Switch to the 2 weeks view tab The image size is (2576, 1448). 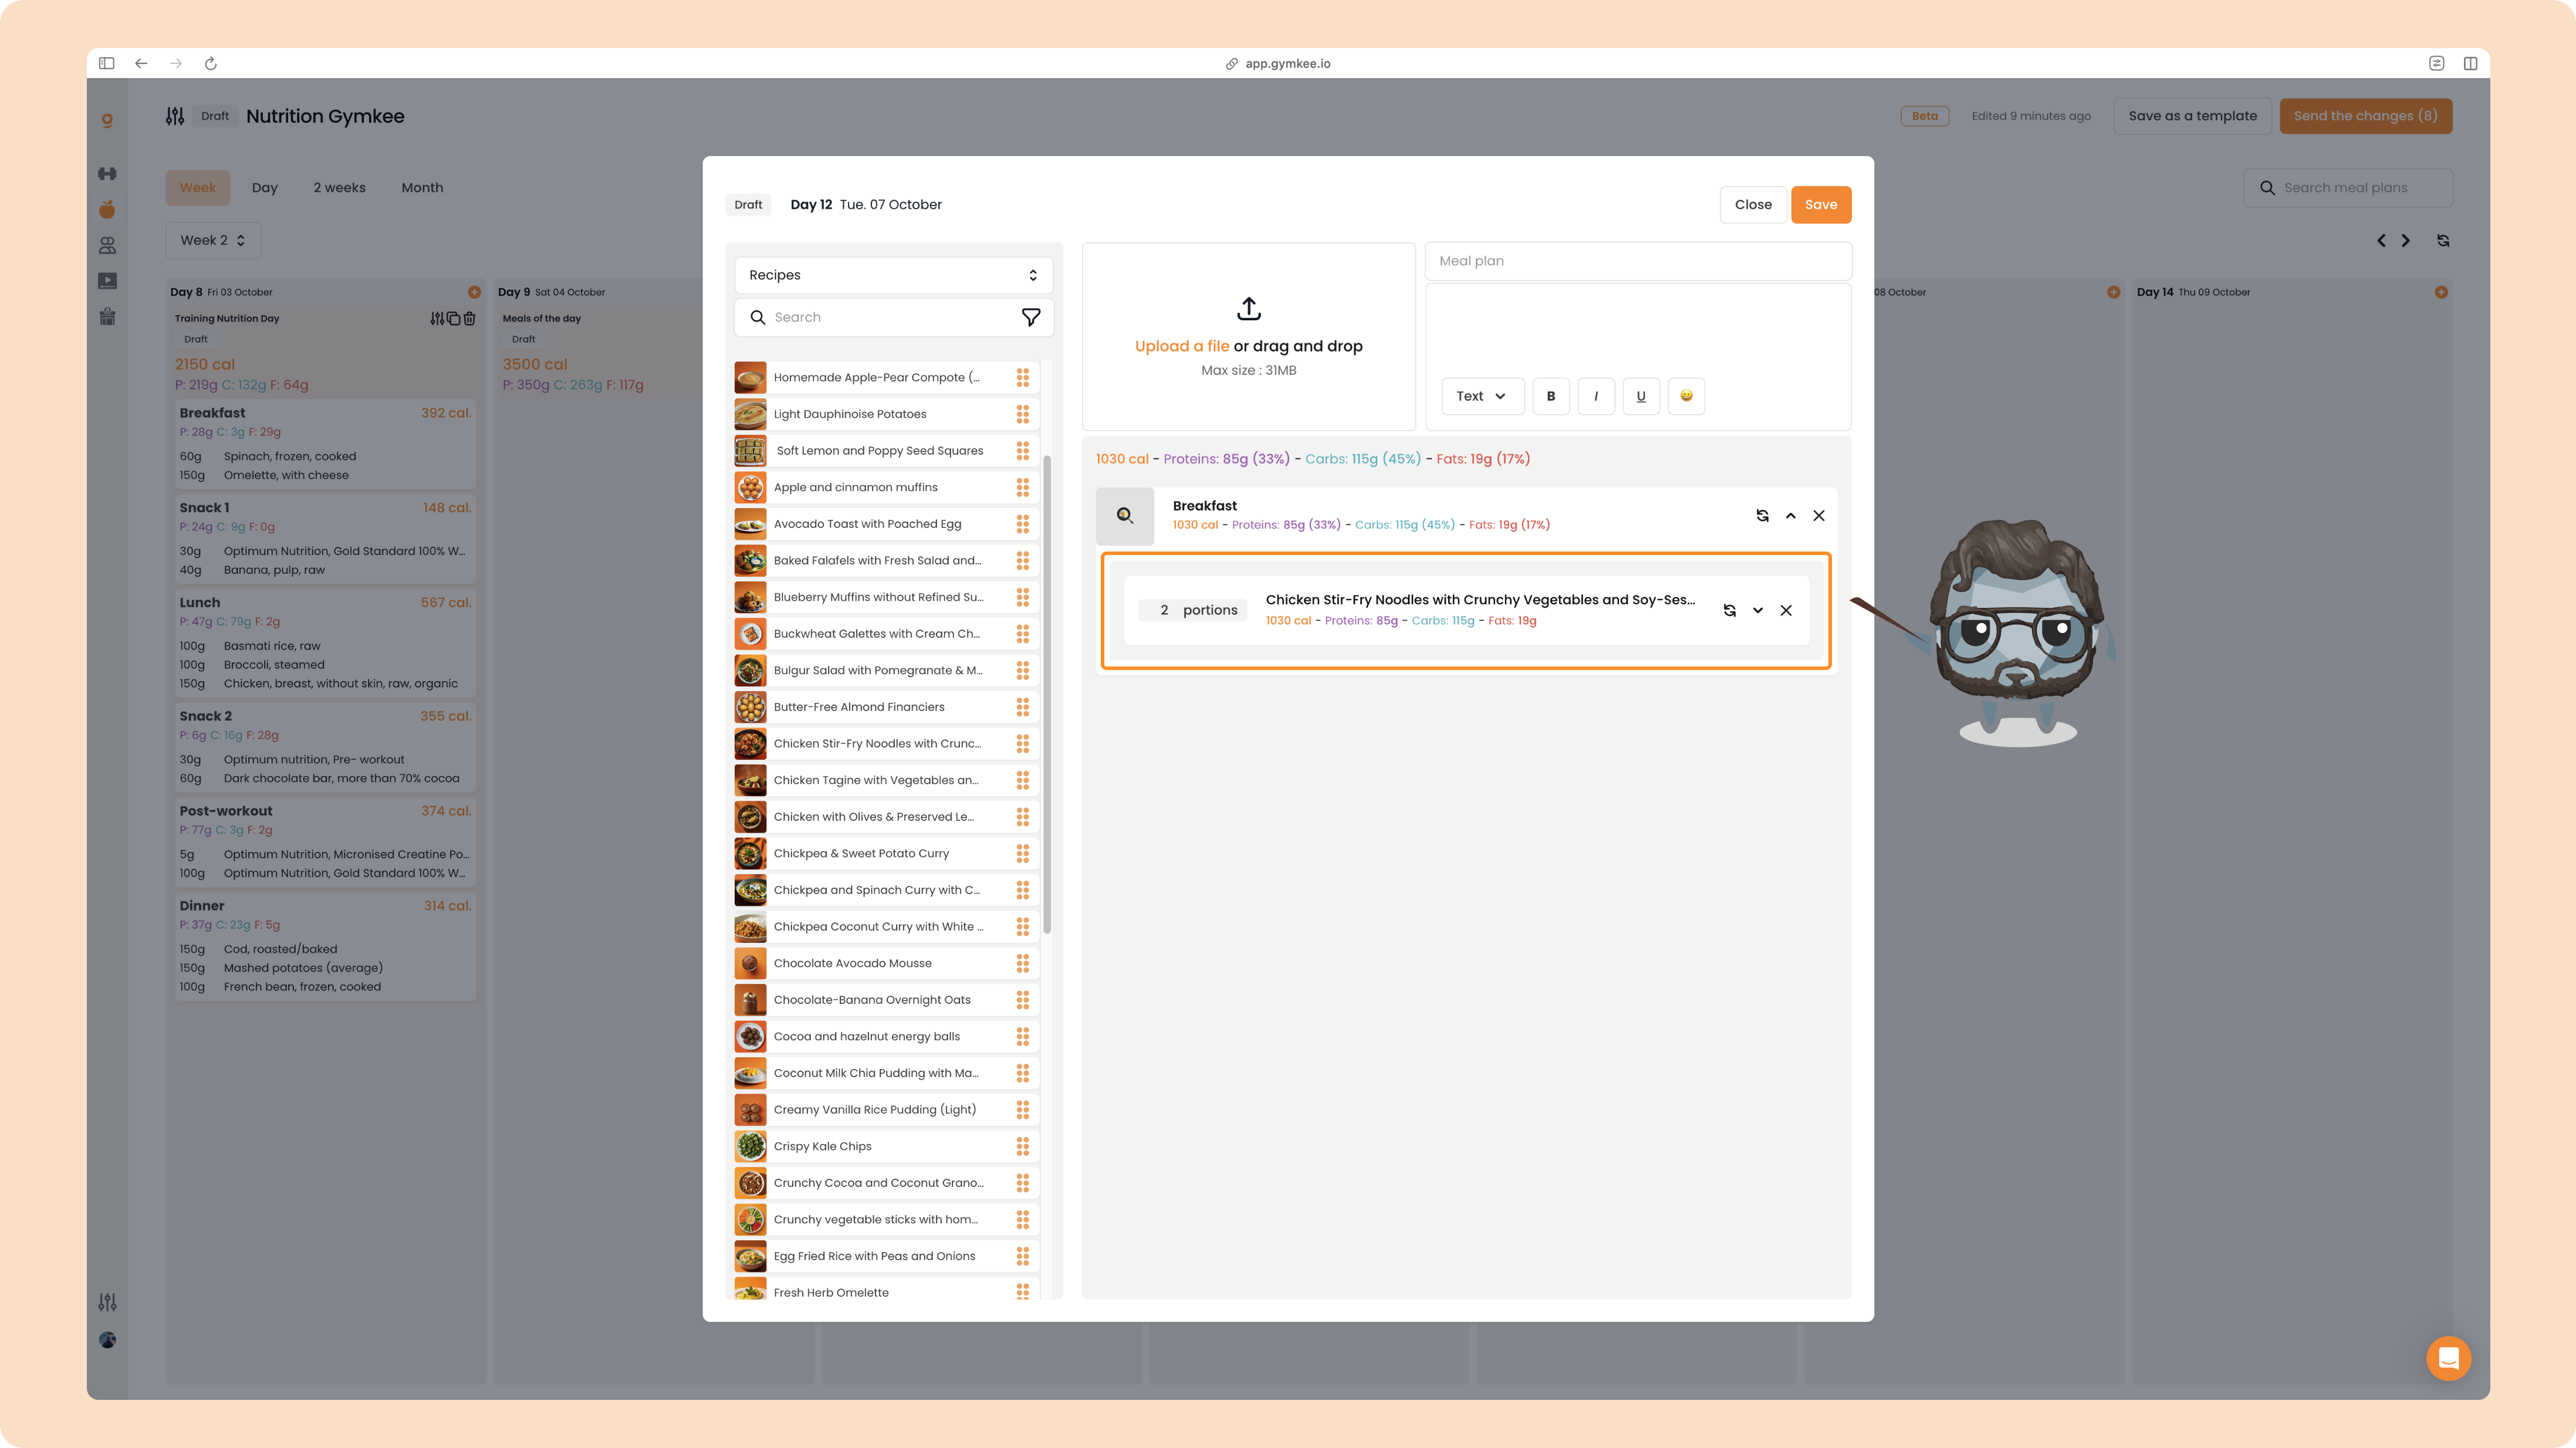click(339, 188)
